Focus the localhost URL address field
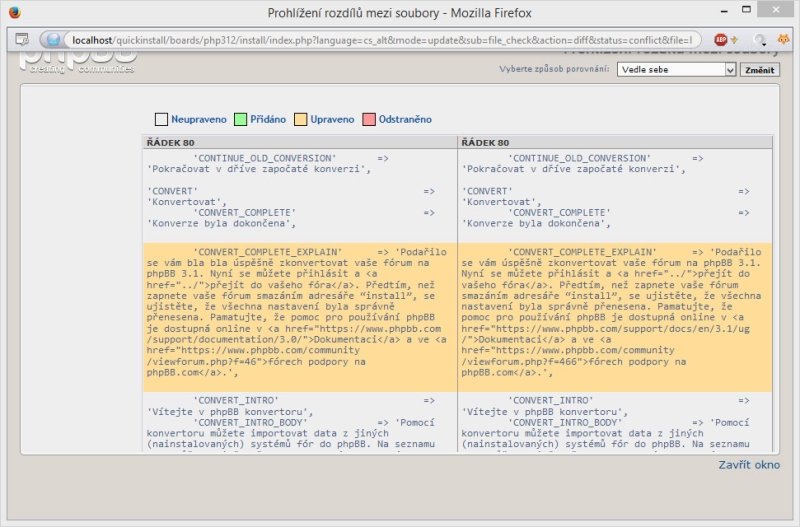 pos(382,40)
